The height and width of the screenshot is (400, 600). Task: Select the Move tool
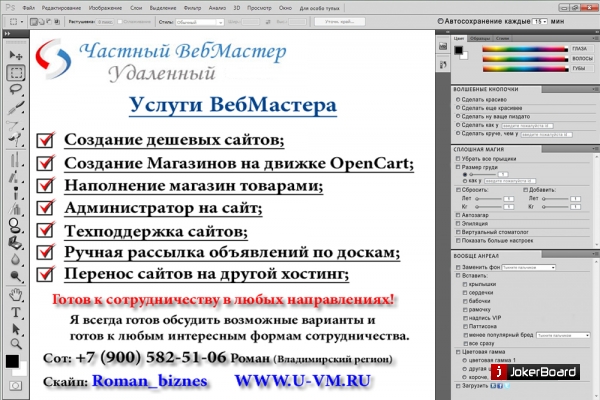[15, 56]
